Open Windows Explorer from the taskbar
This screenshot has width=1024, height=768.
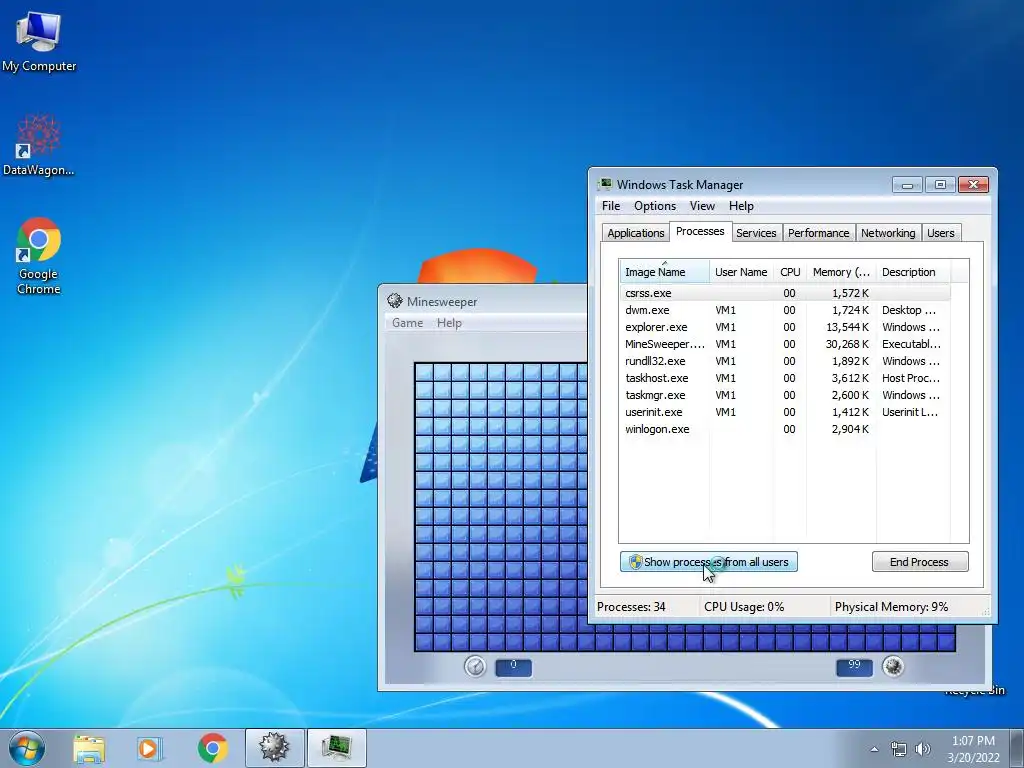(x=89, y=748)
